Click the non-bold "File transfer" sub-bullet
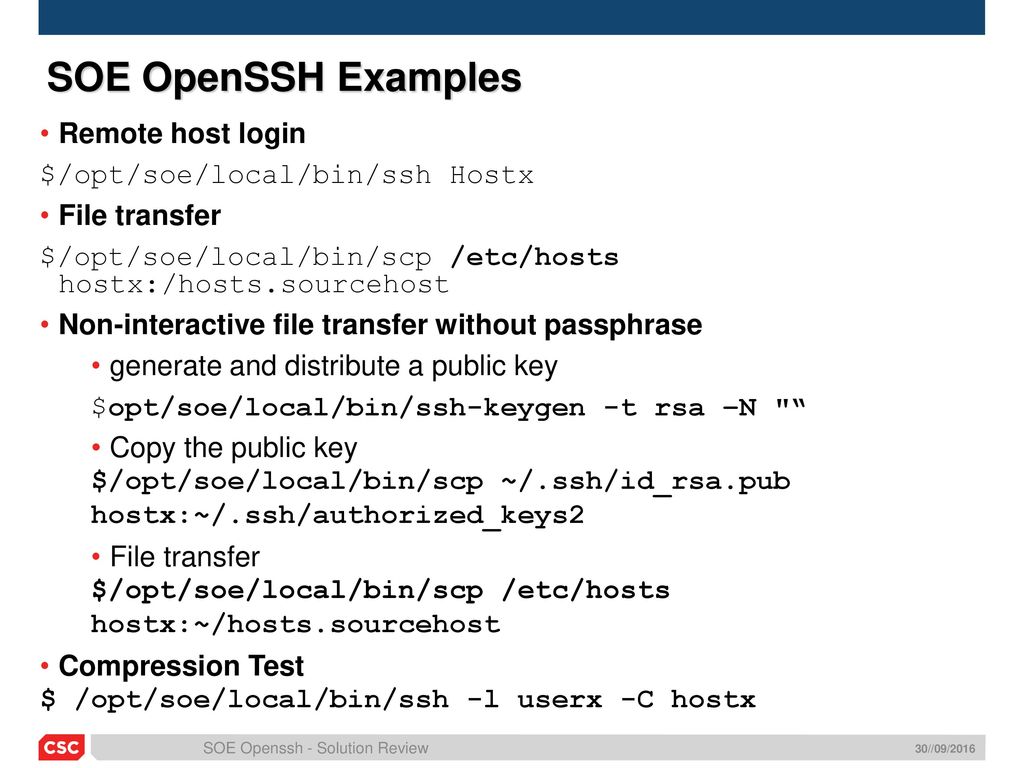Viewport: 1024px width, 768px height. tap(184, 556)
